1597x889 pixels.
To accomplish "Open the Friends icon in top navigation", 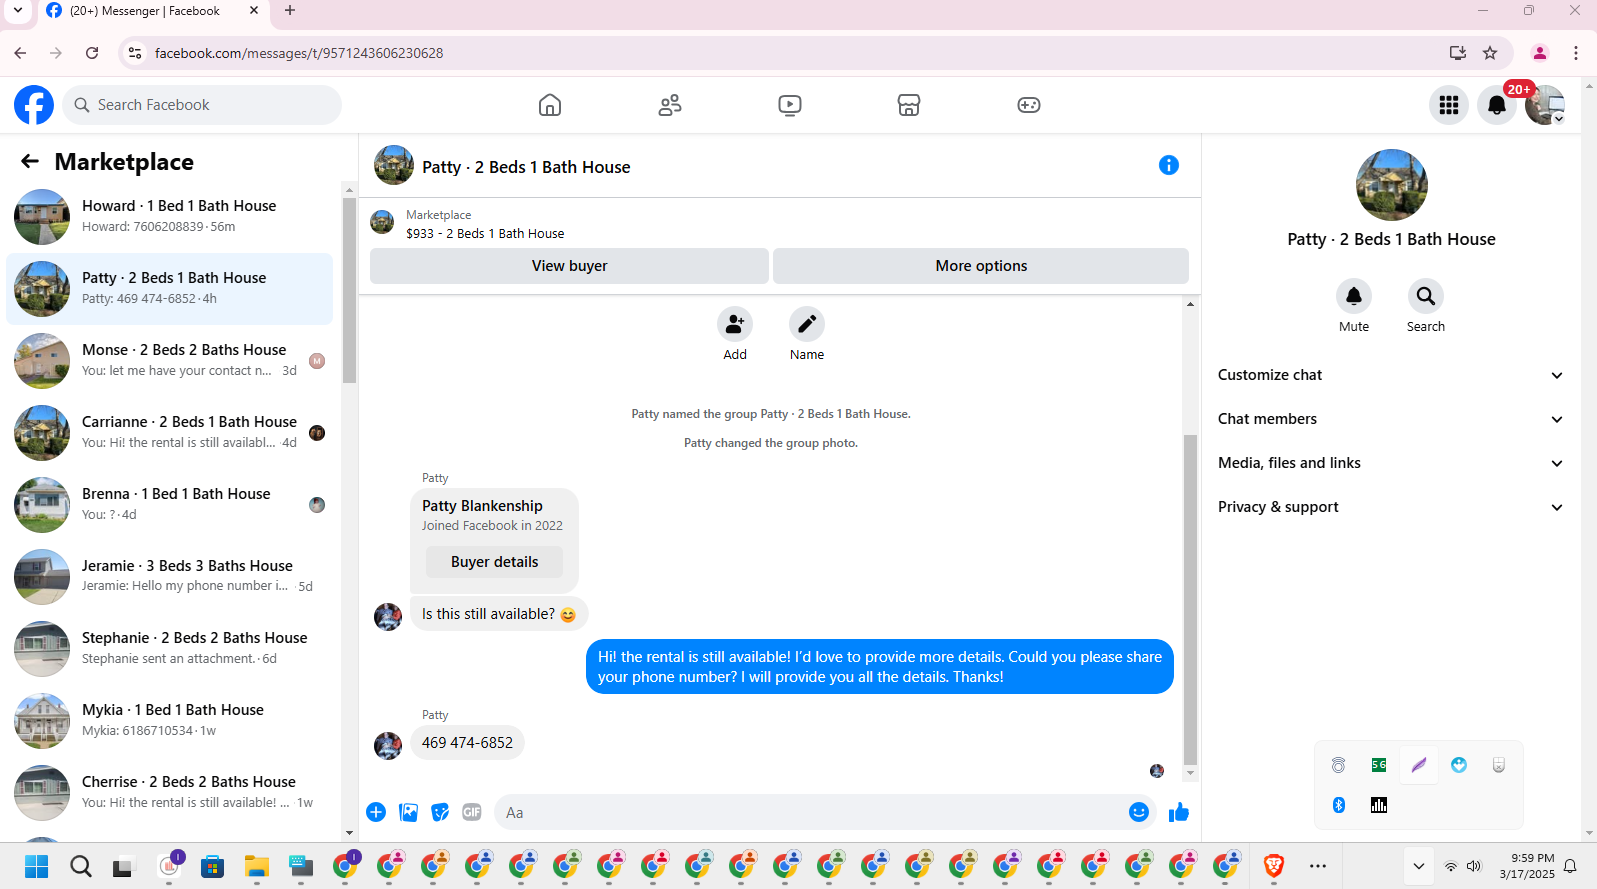I will (x=670, y=105).
